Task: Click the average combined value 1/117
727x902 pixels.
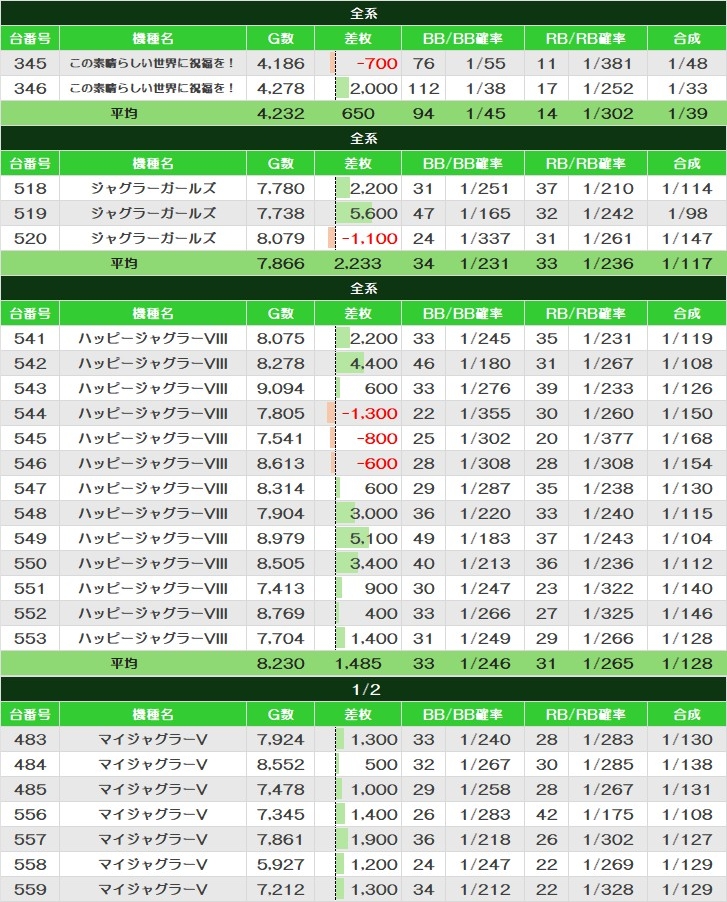Action: click(x=687, y=263)
